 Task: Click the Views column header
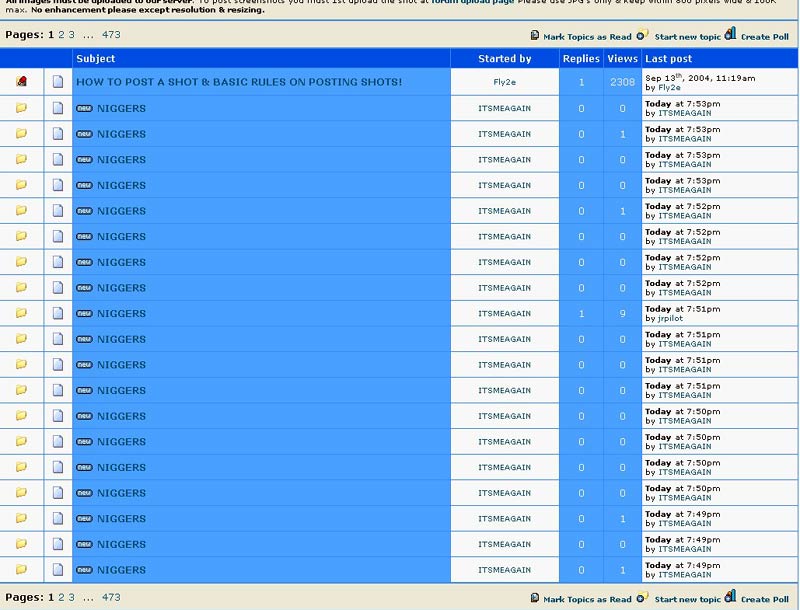[622, 59]
